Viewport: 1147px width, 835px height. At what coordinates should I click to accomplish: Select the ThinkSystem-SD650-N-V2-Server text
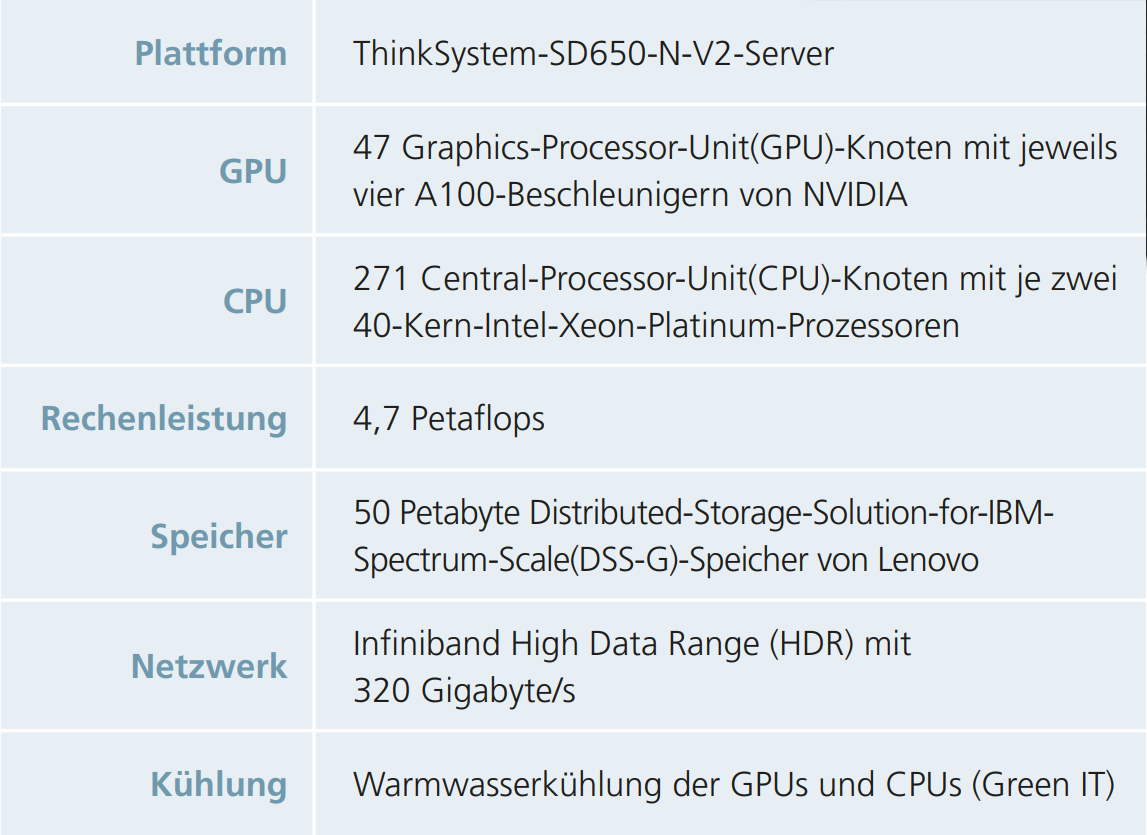[593, 53]
